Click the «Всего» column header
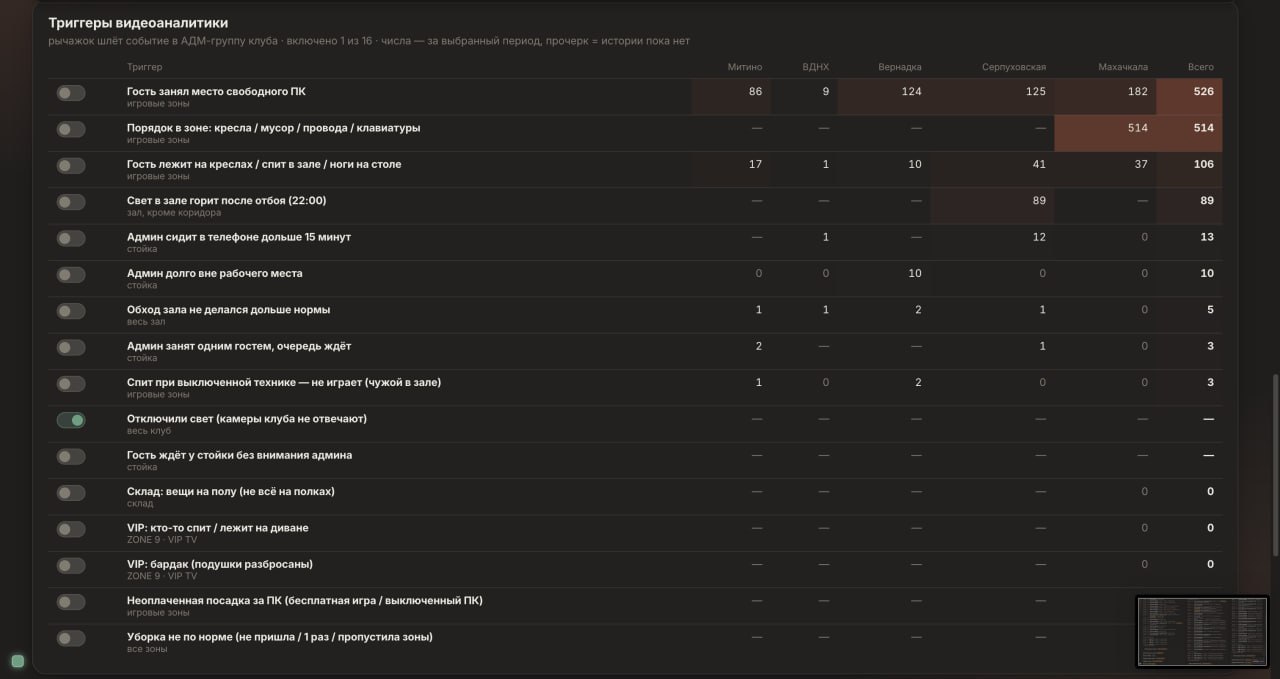1280x679 pixels. point(1201,67)
